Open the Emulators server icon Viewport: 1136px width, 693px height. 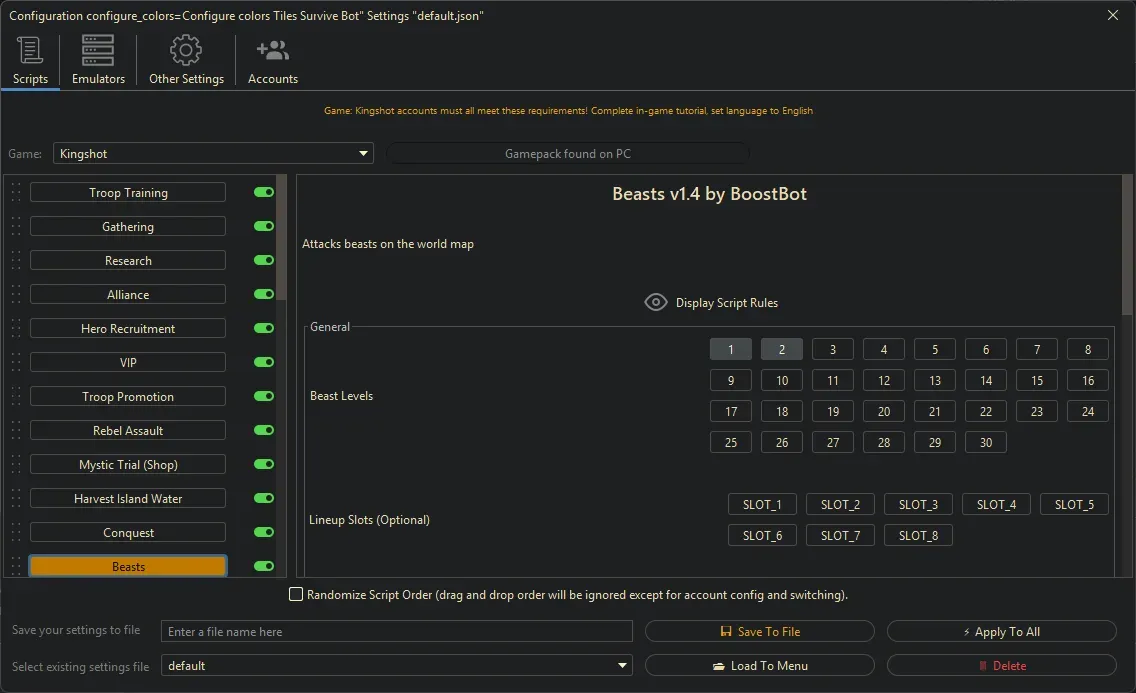click(98, 50)
